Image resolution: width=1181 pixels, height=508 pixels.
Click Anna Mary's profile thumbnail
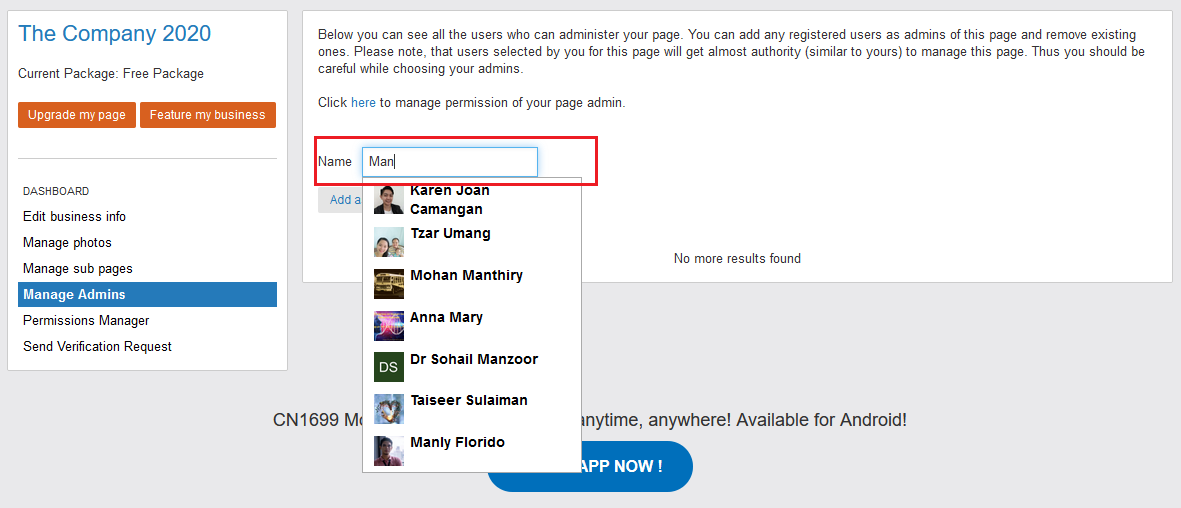point(389,326)
